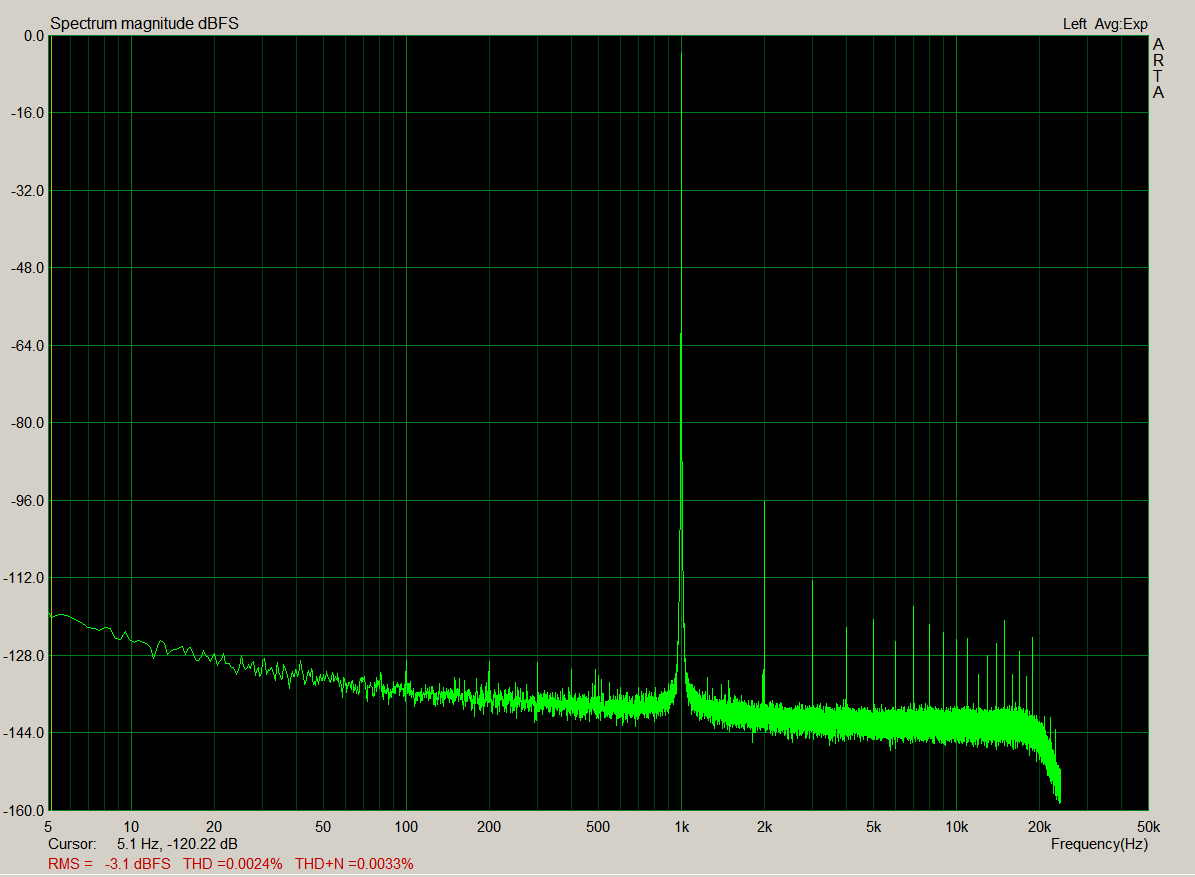Click the '-32.0' y-axis label
Image resolution: width=1195 pixels, height=877 pixels.
(27, 190)
